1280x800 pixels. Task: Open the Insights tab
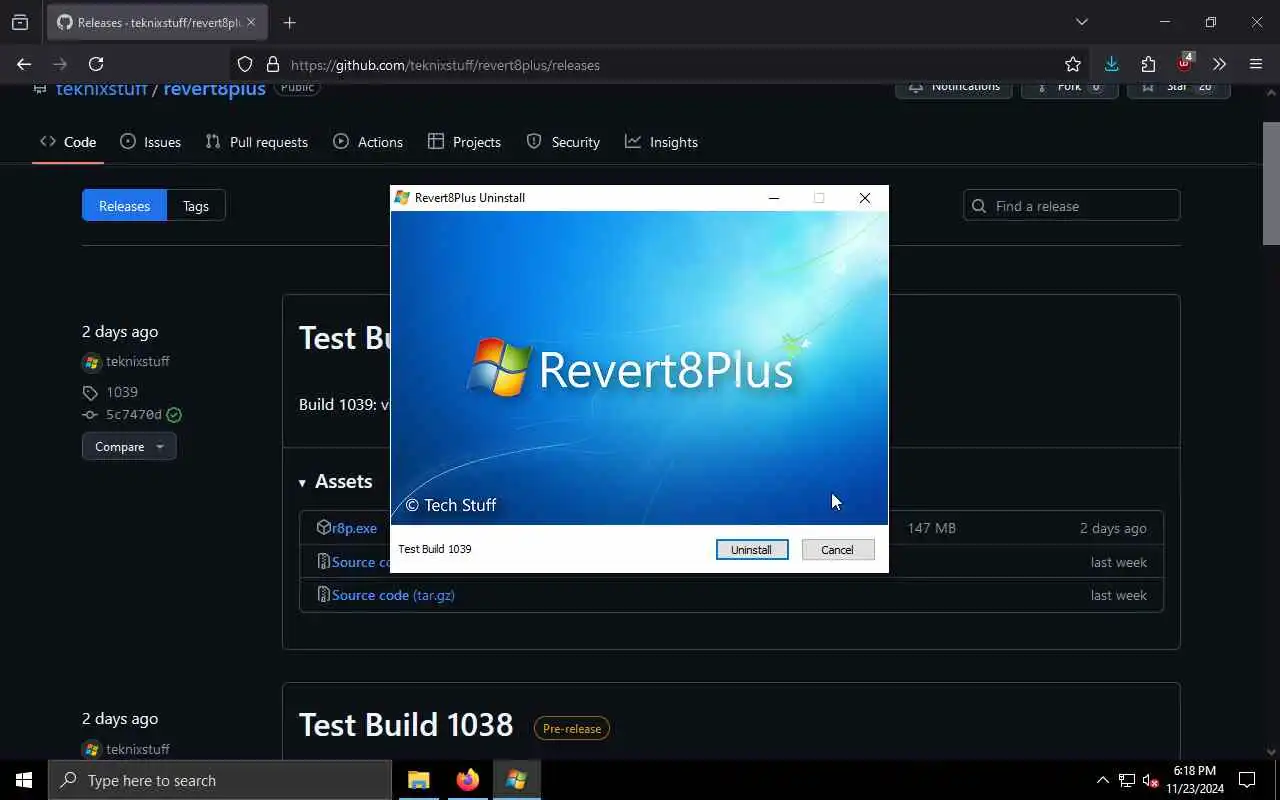point(661,142)
